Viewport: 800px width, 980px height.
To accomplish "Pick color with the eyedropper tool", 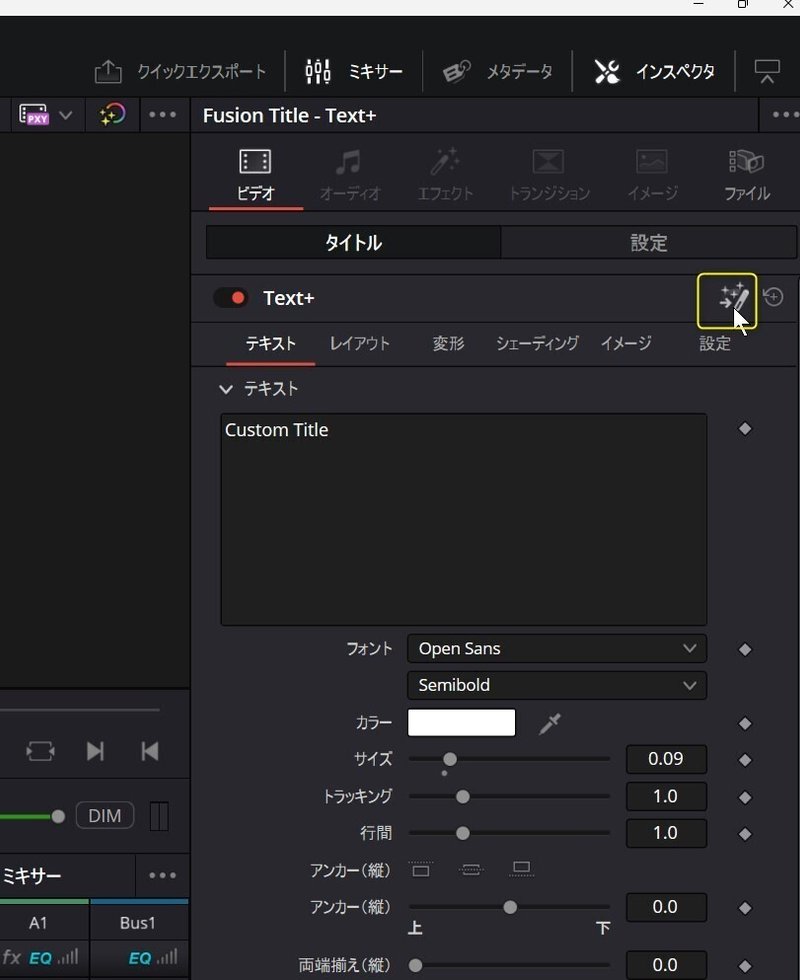I will pos(550,724).
